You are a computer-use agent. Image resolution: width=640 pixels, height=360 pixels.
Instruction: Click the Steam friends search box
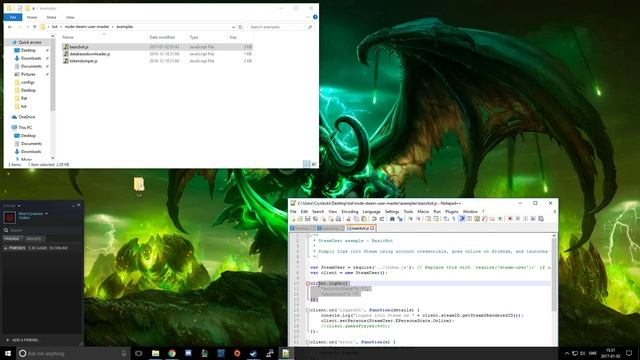[42, 230]
